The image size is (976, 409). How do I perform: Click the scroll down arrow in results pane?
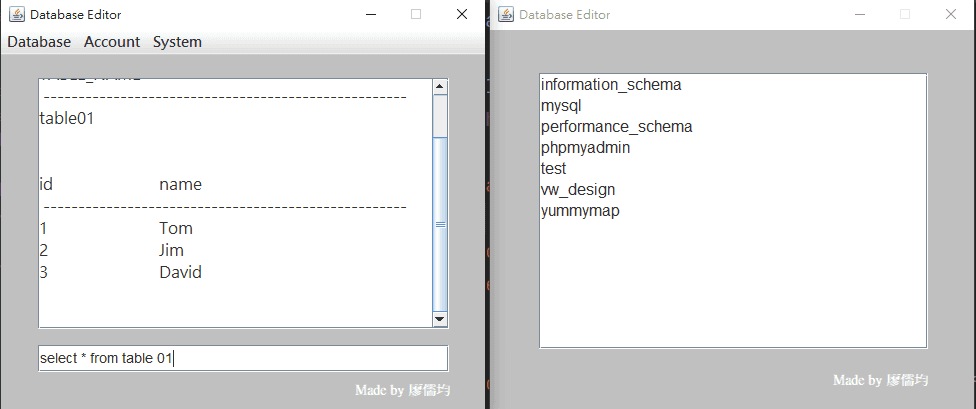[440, 319]
